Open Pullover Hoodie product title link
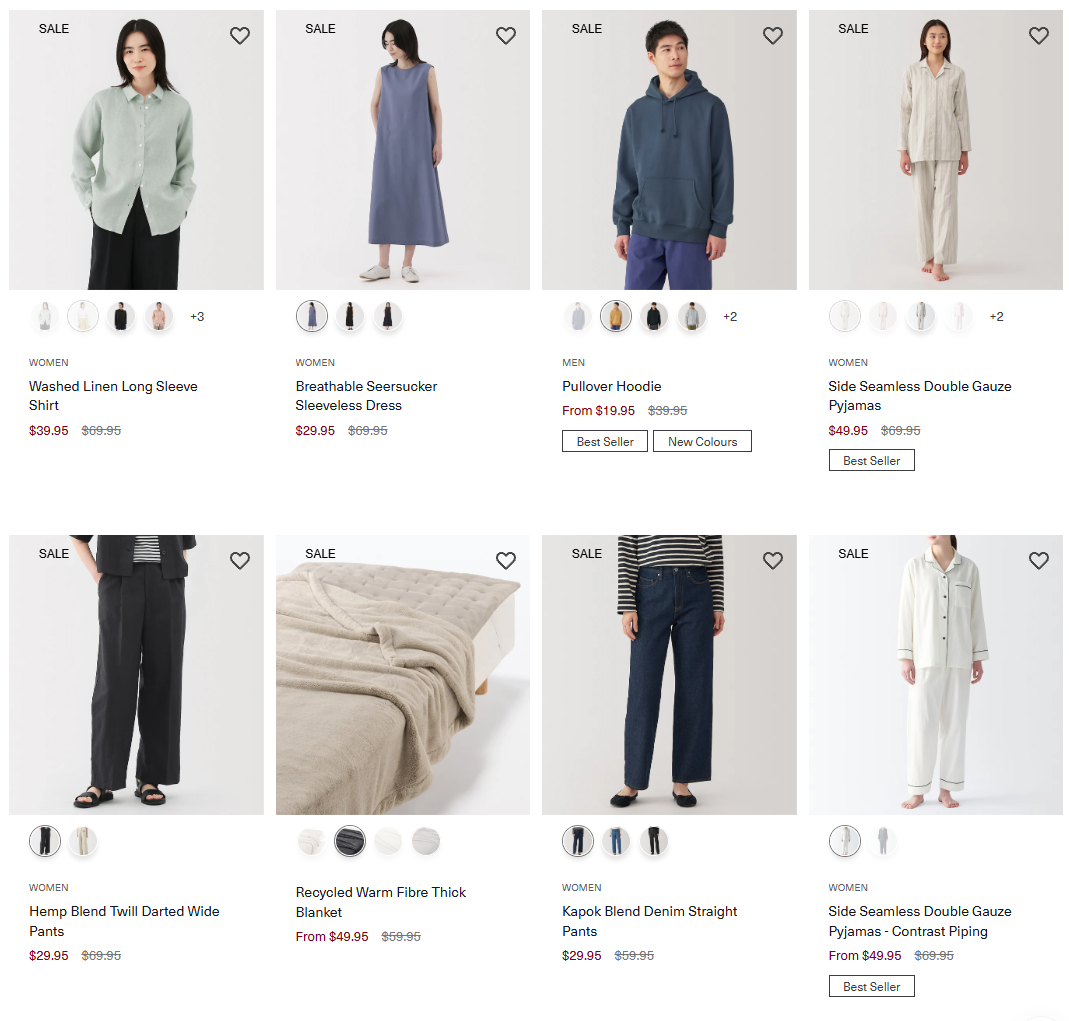 pos(612,386)
